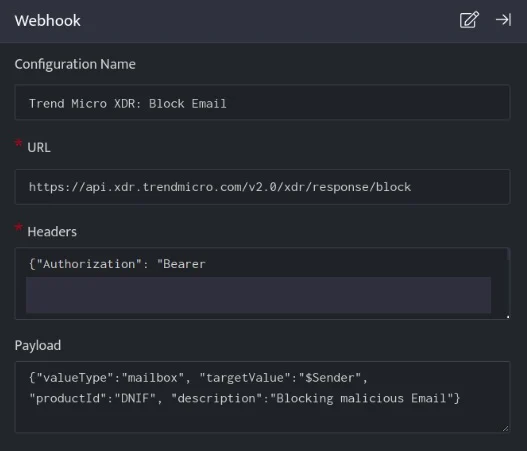The width and height of the screenshot is (527, 451).
Task: Click the Headers field label
Action: (52, 232)
